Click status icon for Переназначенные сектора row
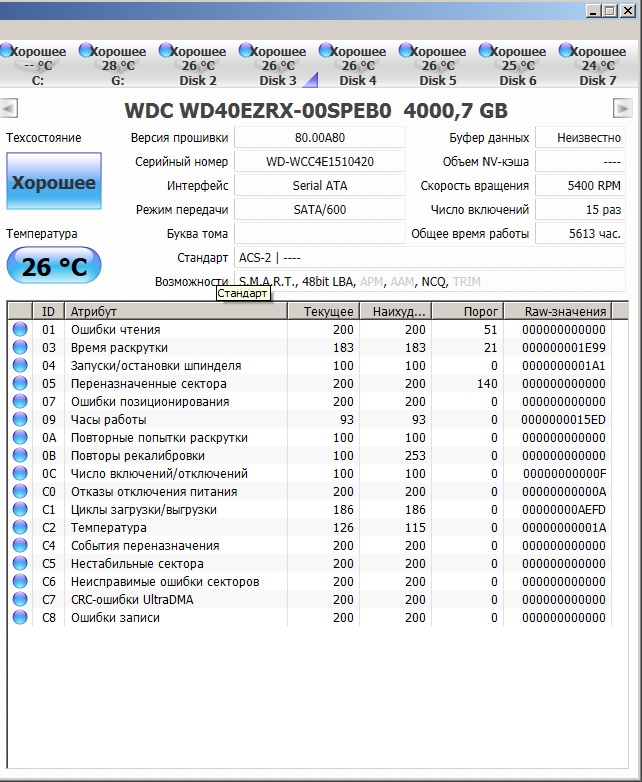 20,383
